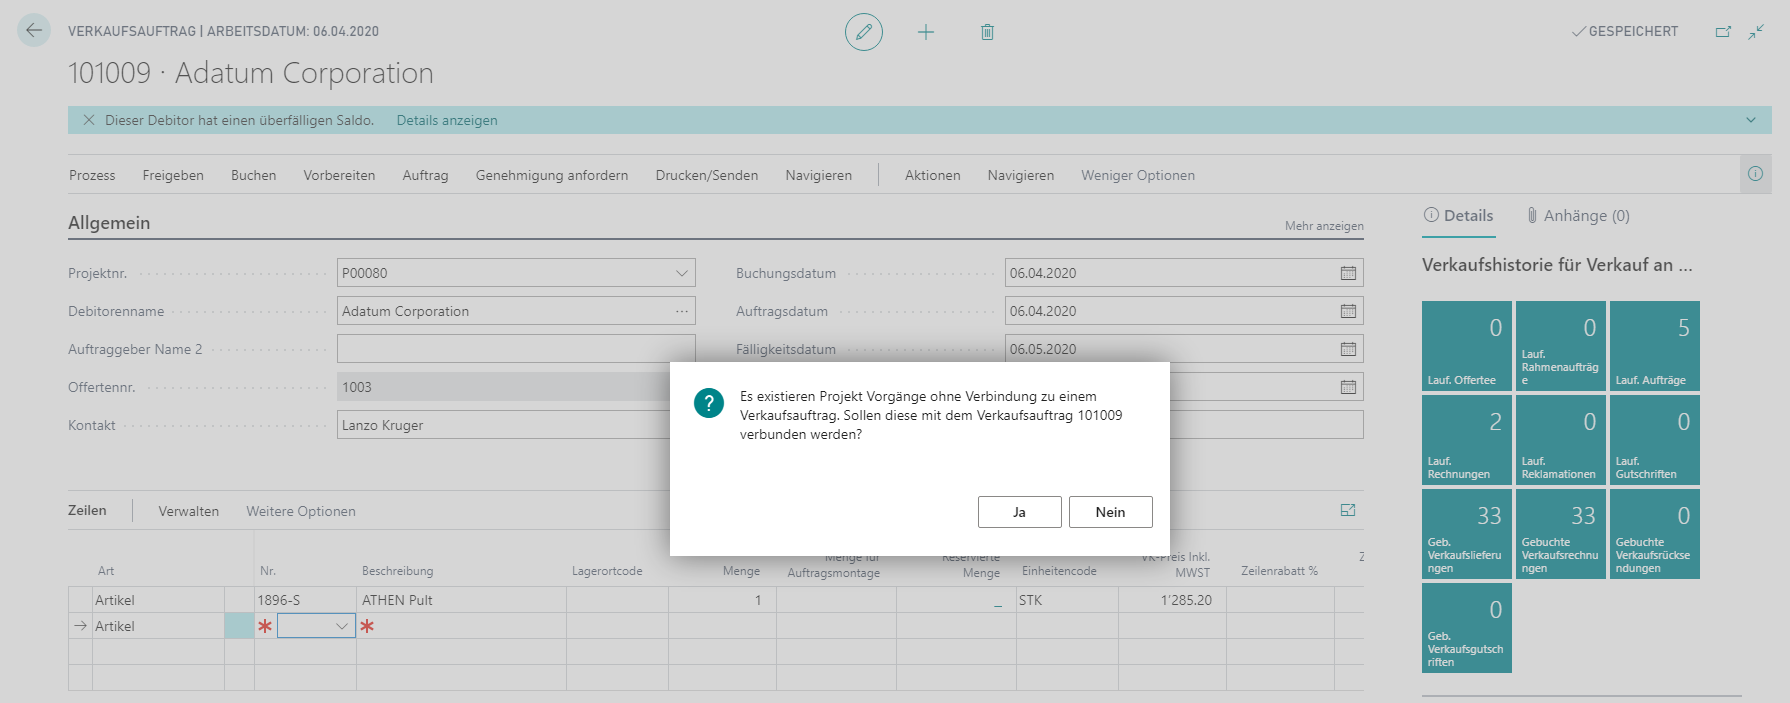The width and height of the screenshot is (1790, 703).
Task: Open the Drucken/Senden menu
Action: coord(707,175)
